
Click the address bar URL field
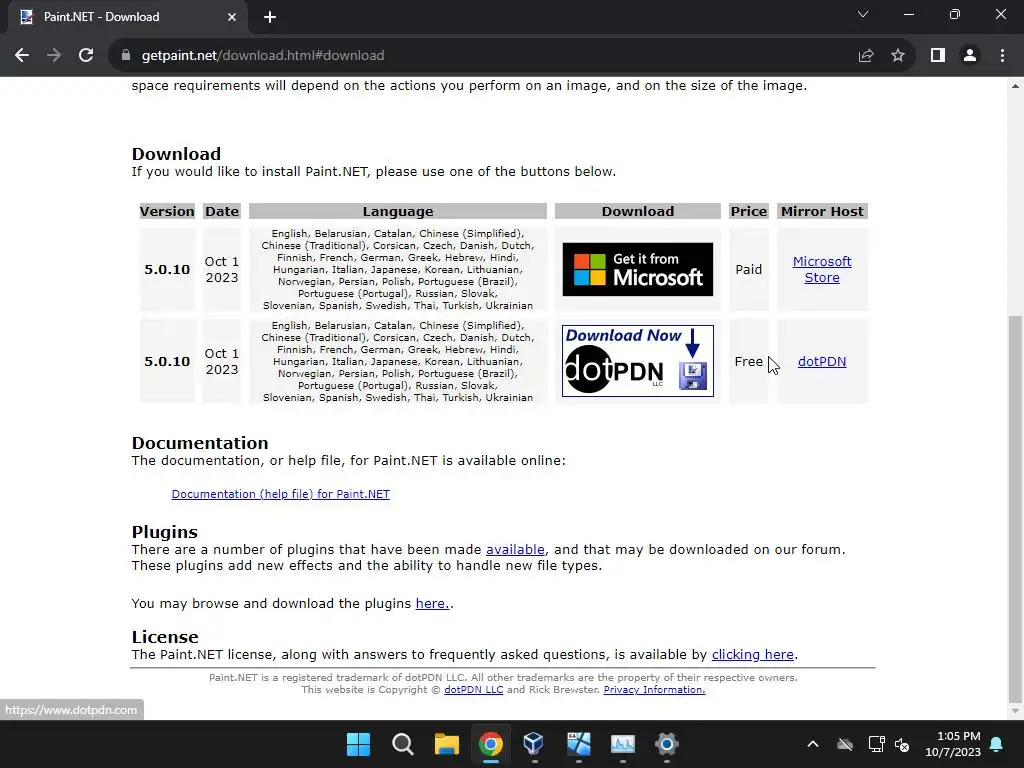485,56
